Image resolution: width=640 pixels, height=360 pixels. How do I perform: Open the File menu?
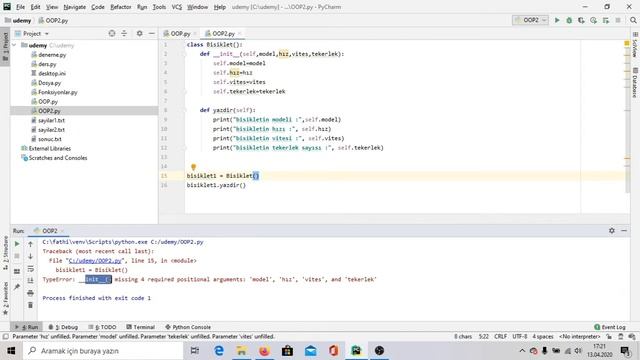click(20, 7)
